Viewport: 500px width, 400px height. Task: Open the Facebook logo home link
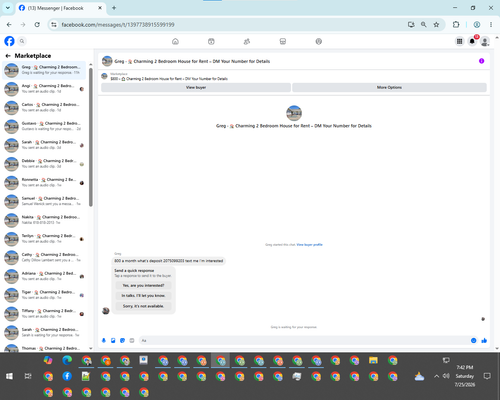9,41
